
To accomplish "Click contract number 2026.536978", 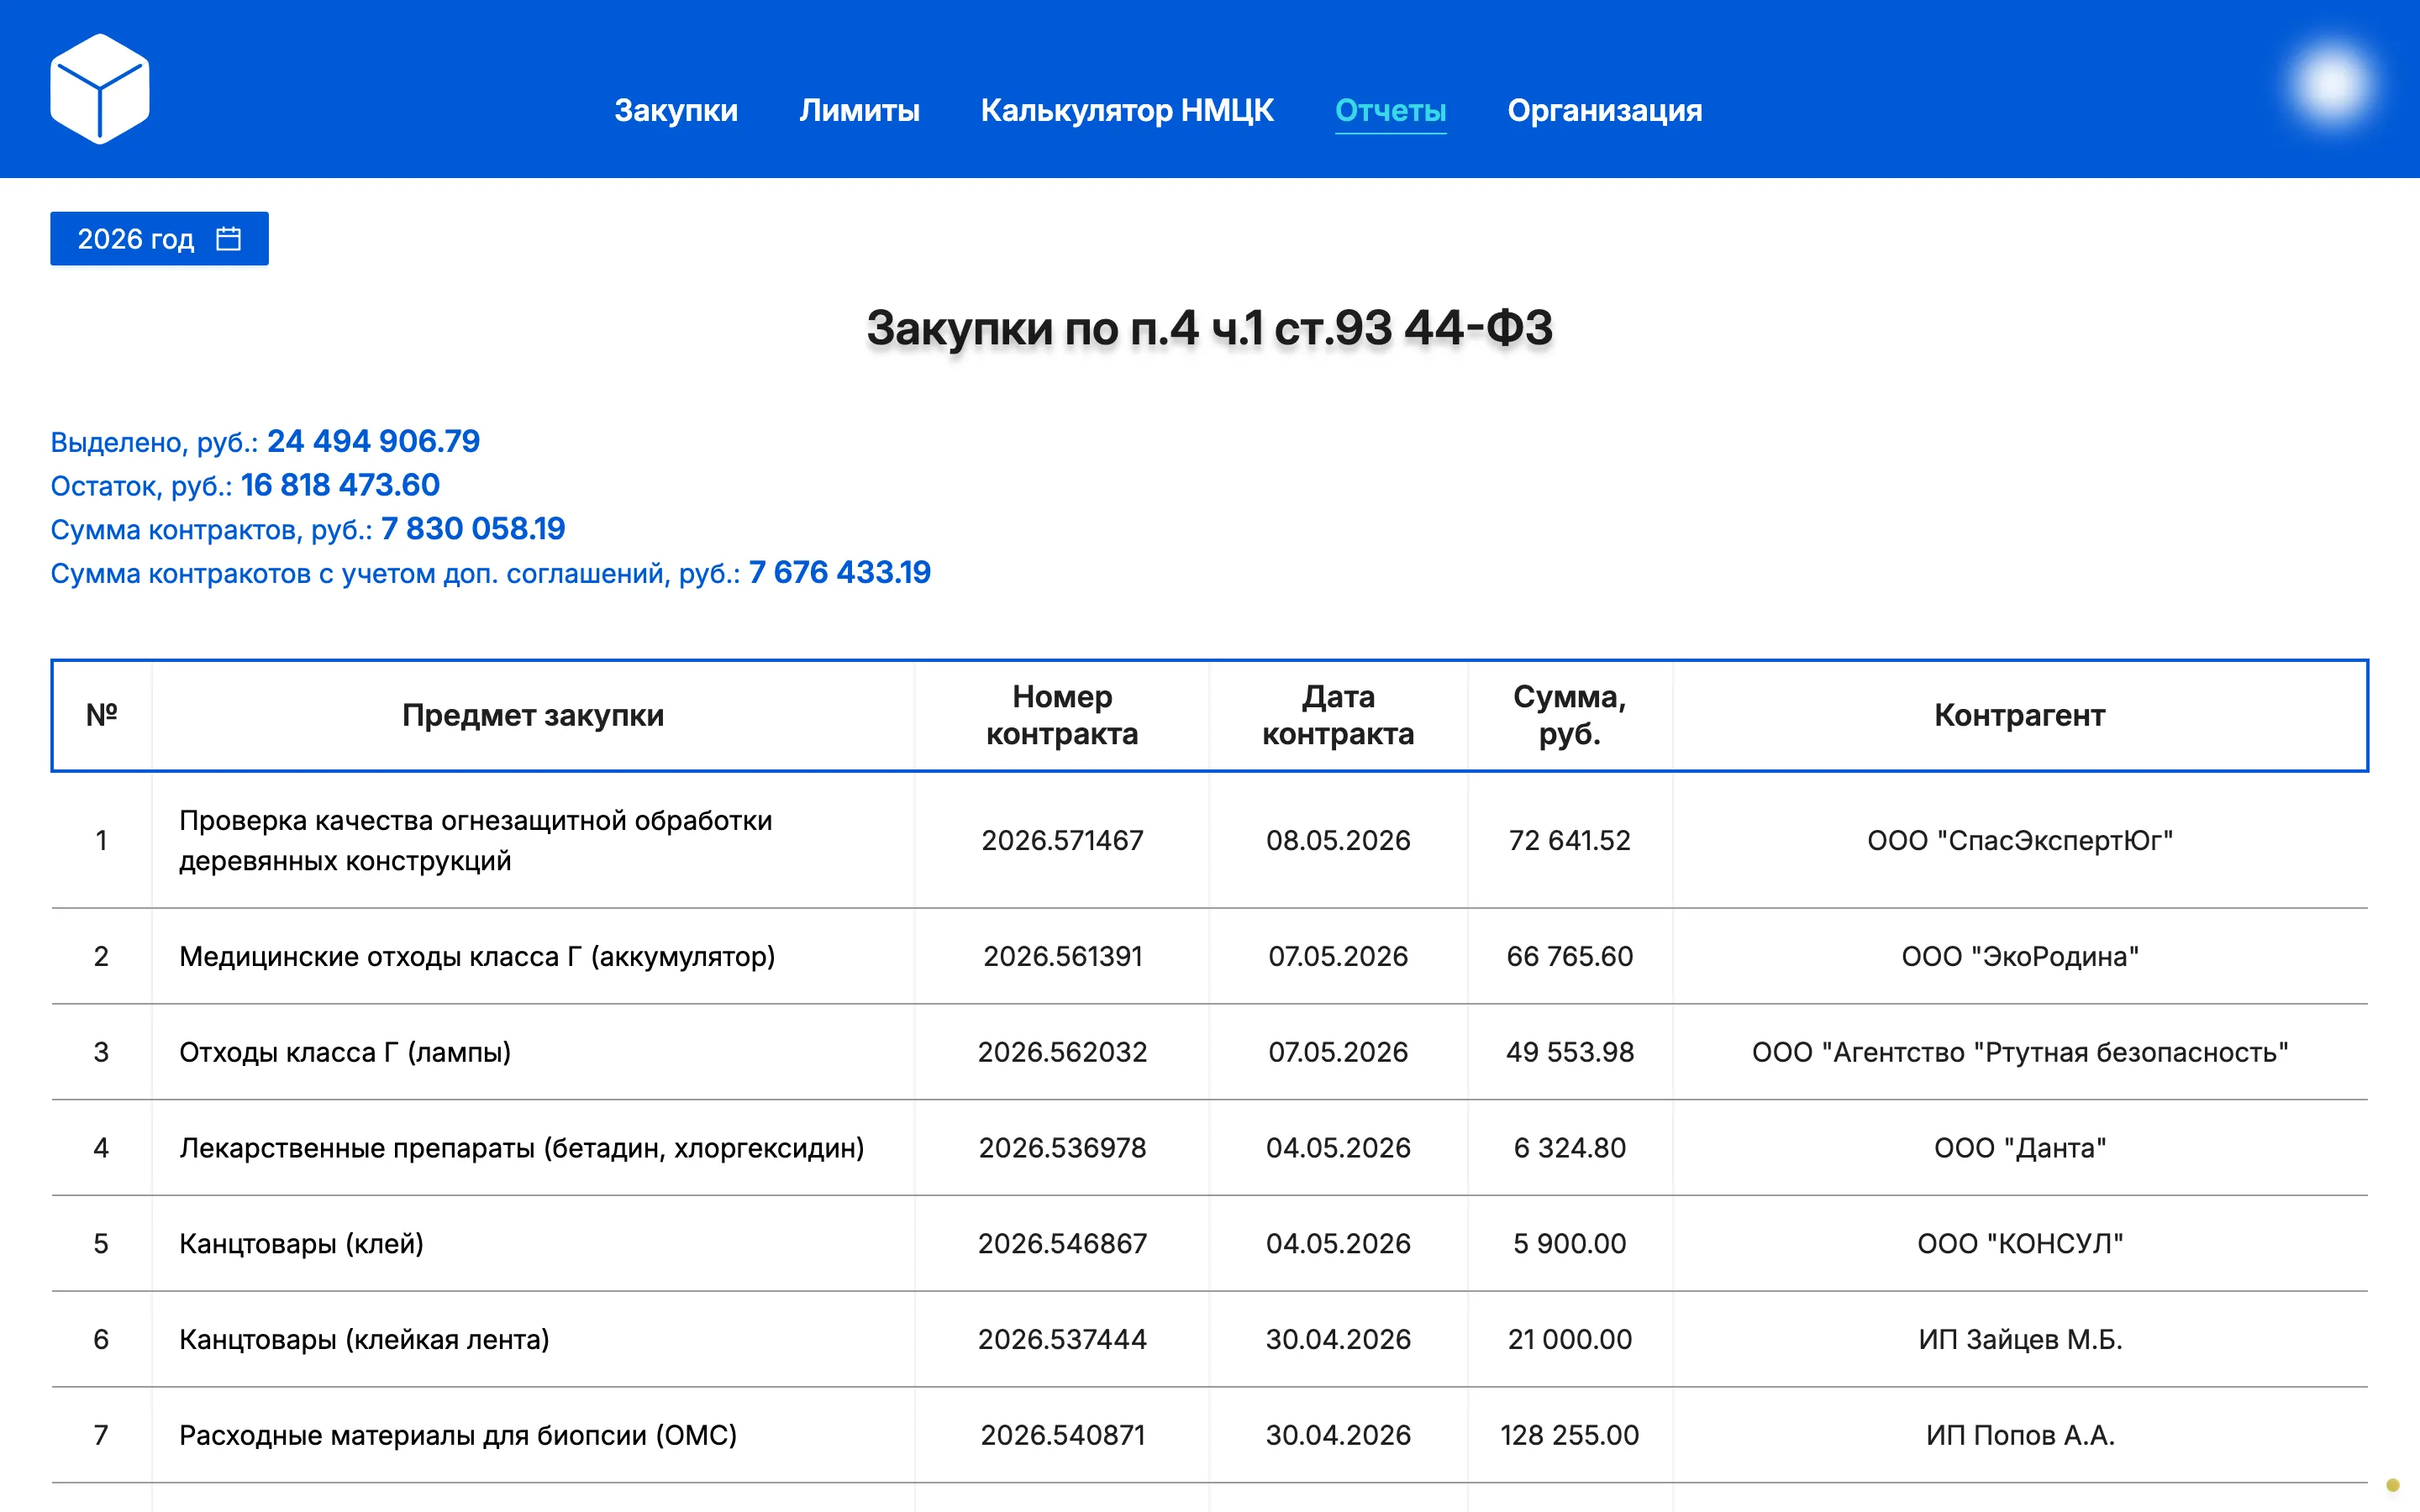I will [1062, 1148].
